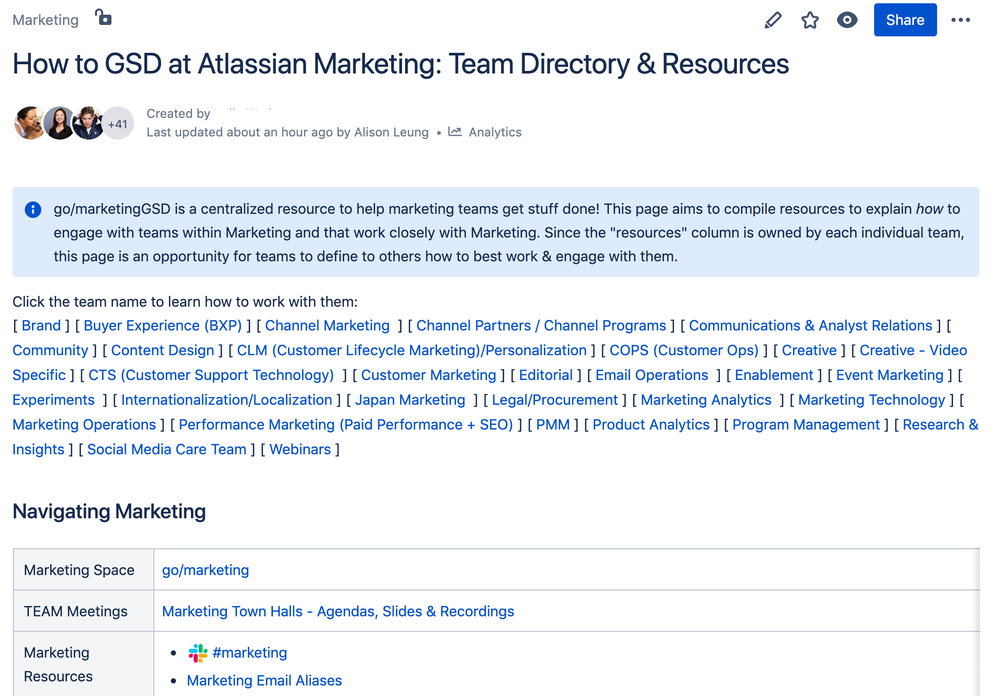
Task: Select the Marketing Resources table cell
Action: click(83, 664)
